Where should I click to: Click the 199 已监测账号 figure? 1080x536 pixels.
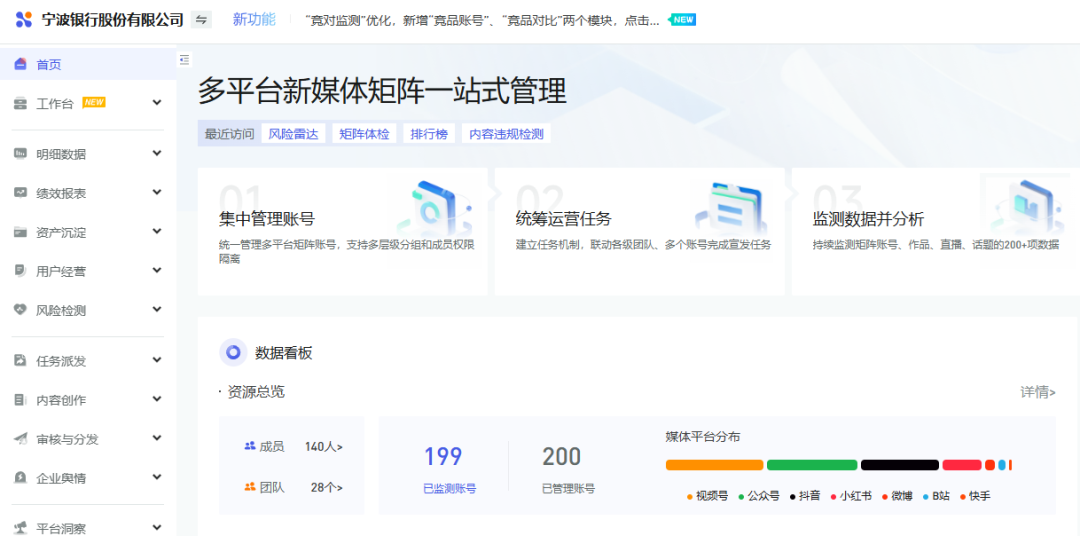443,457
